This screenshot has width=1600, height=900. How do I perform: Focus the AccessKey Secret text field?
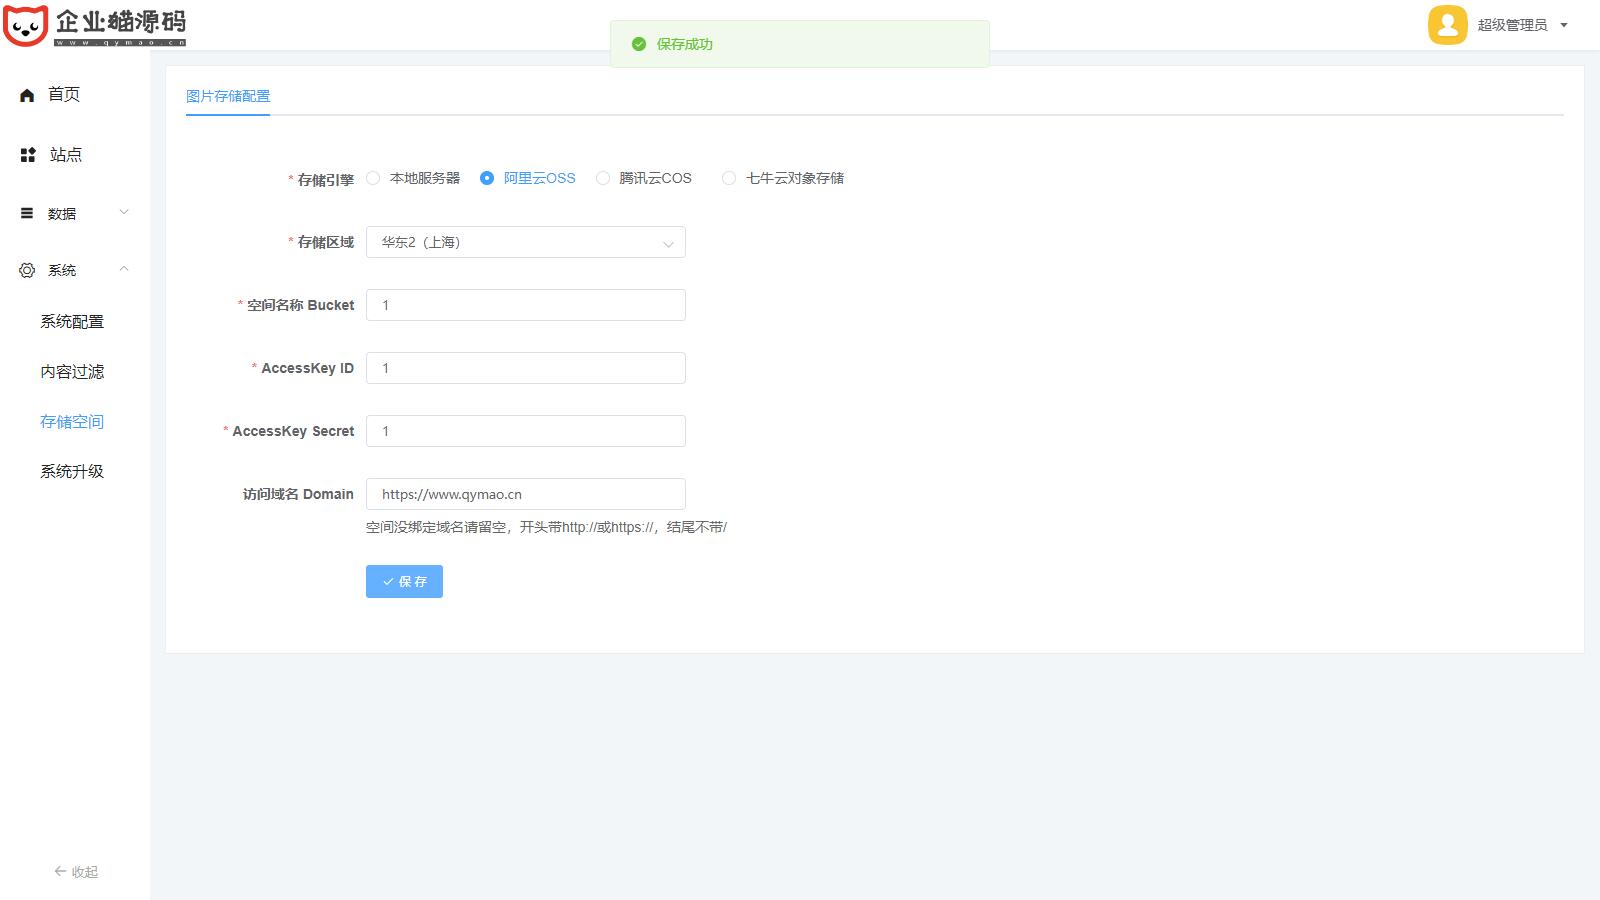point(525,431)
